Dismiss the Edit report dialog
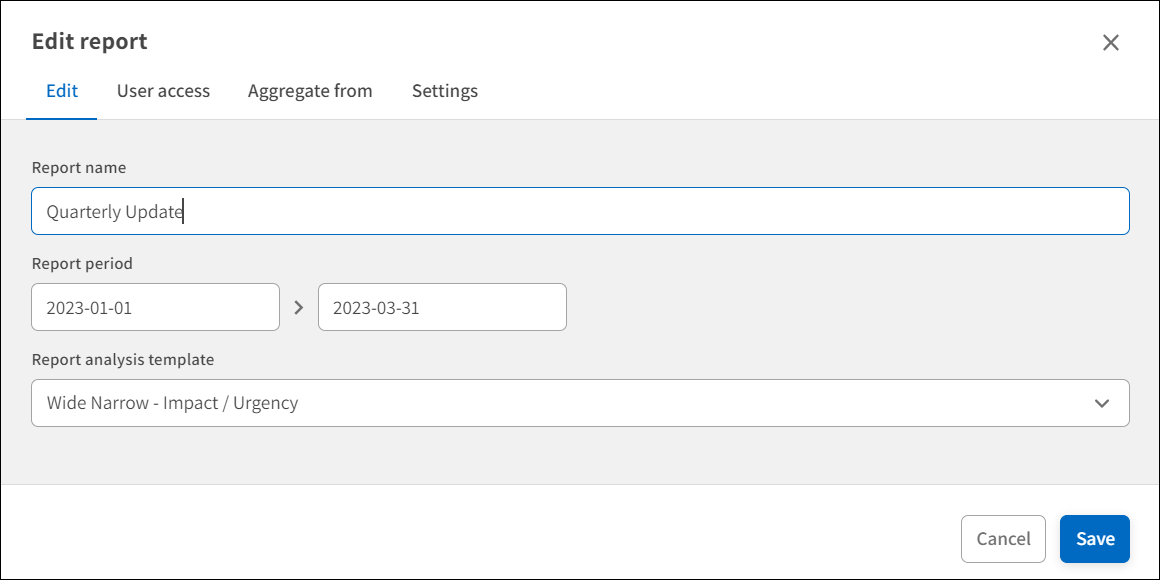Screen dimensions: 1160x580 pos(1110,42)
